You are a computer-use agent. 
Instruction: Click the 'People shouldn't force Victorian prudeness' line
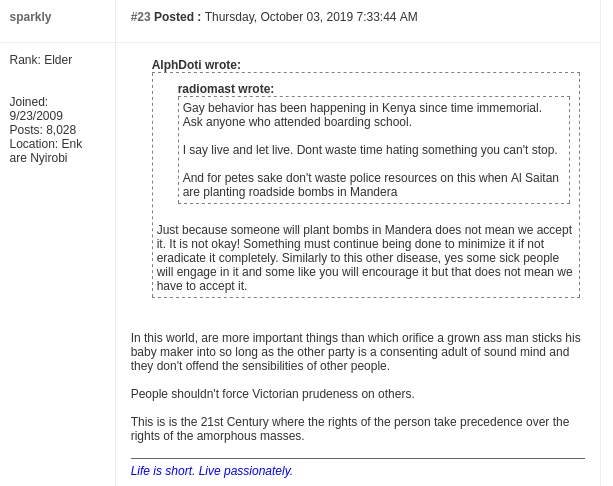(272, 394)
